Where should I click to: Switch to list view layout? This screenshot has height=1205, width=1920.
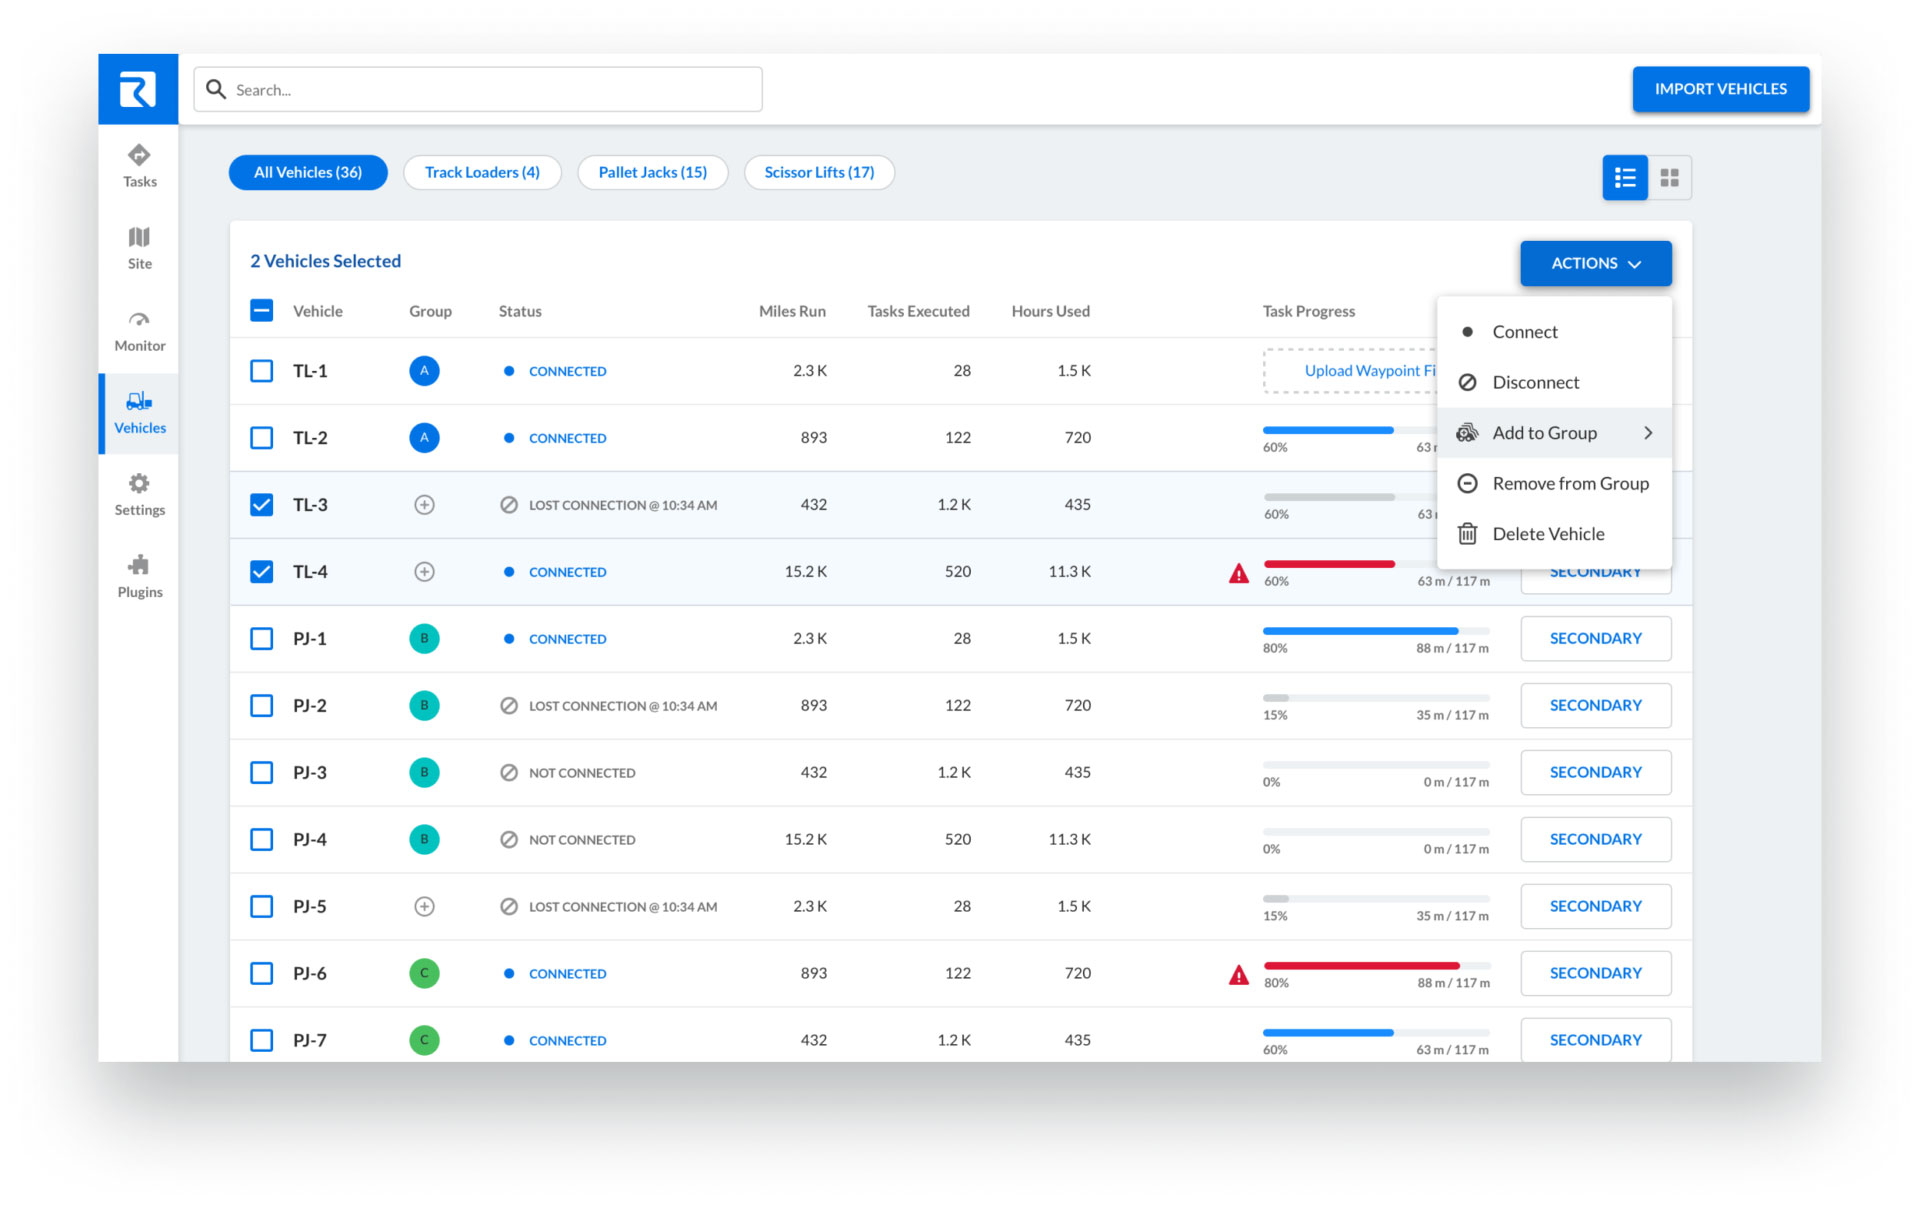tap(1624, 178)
